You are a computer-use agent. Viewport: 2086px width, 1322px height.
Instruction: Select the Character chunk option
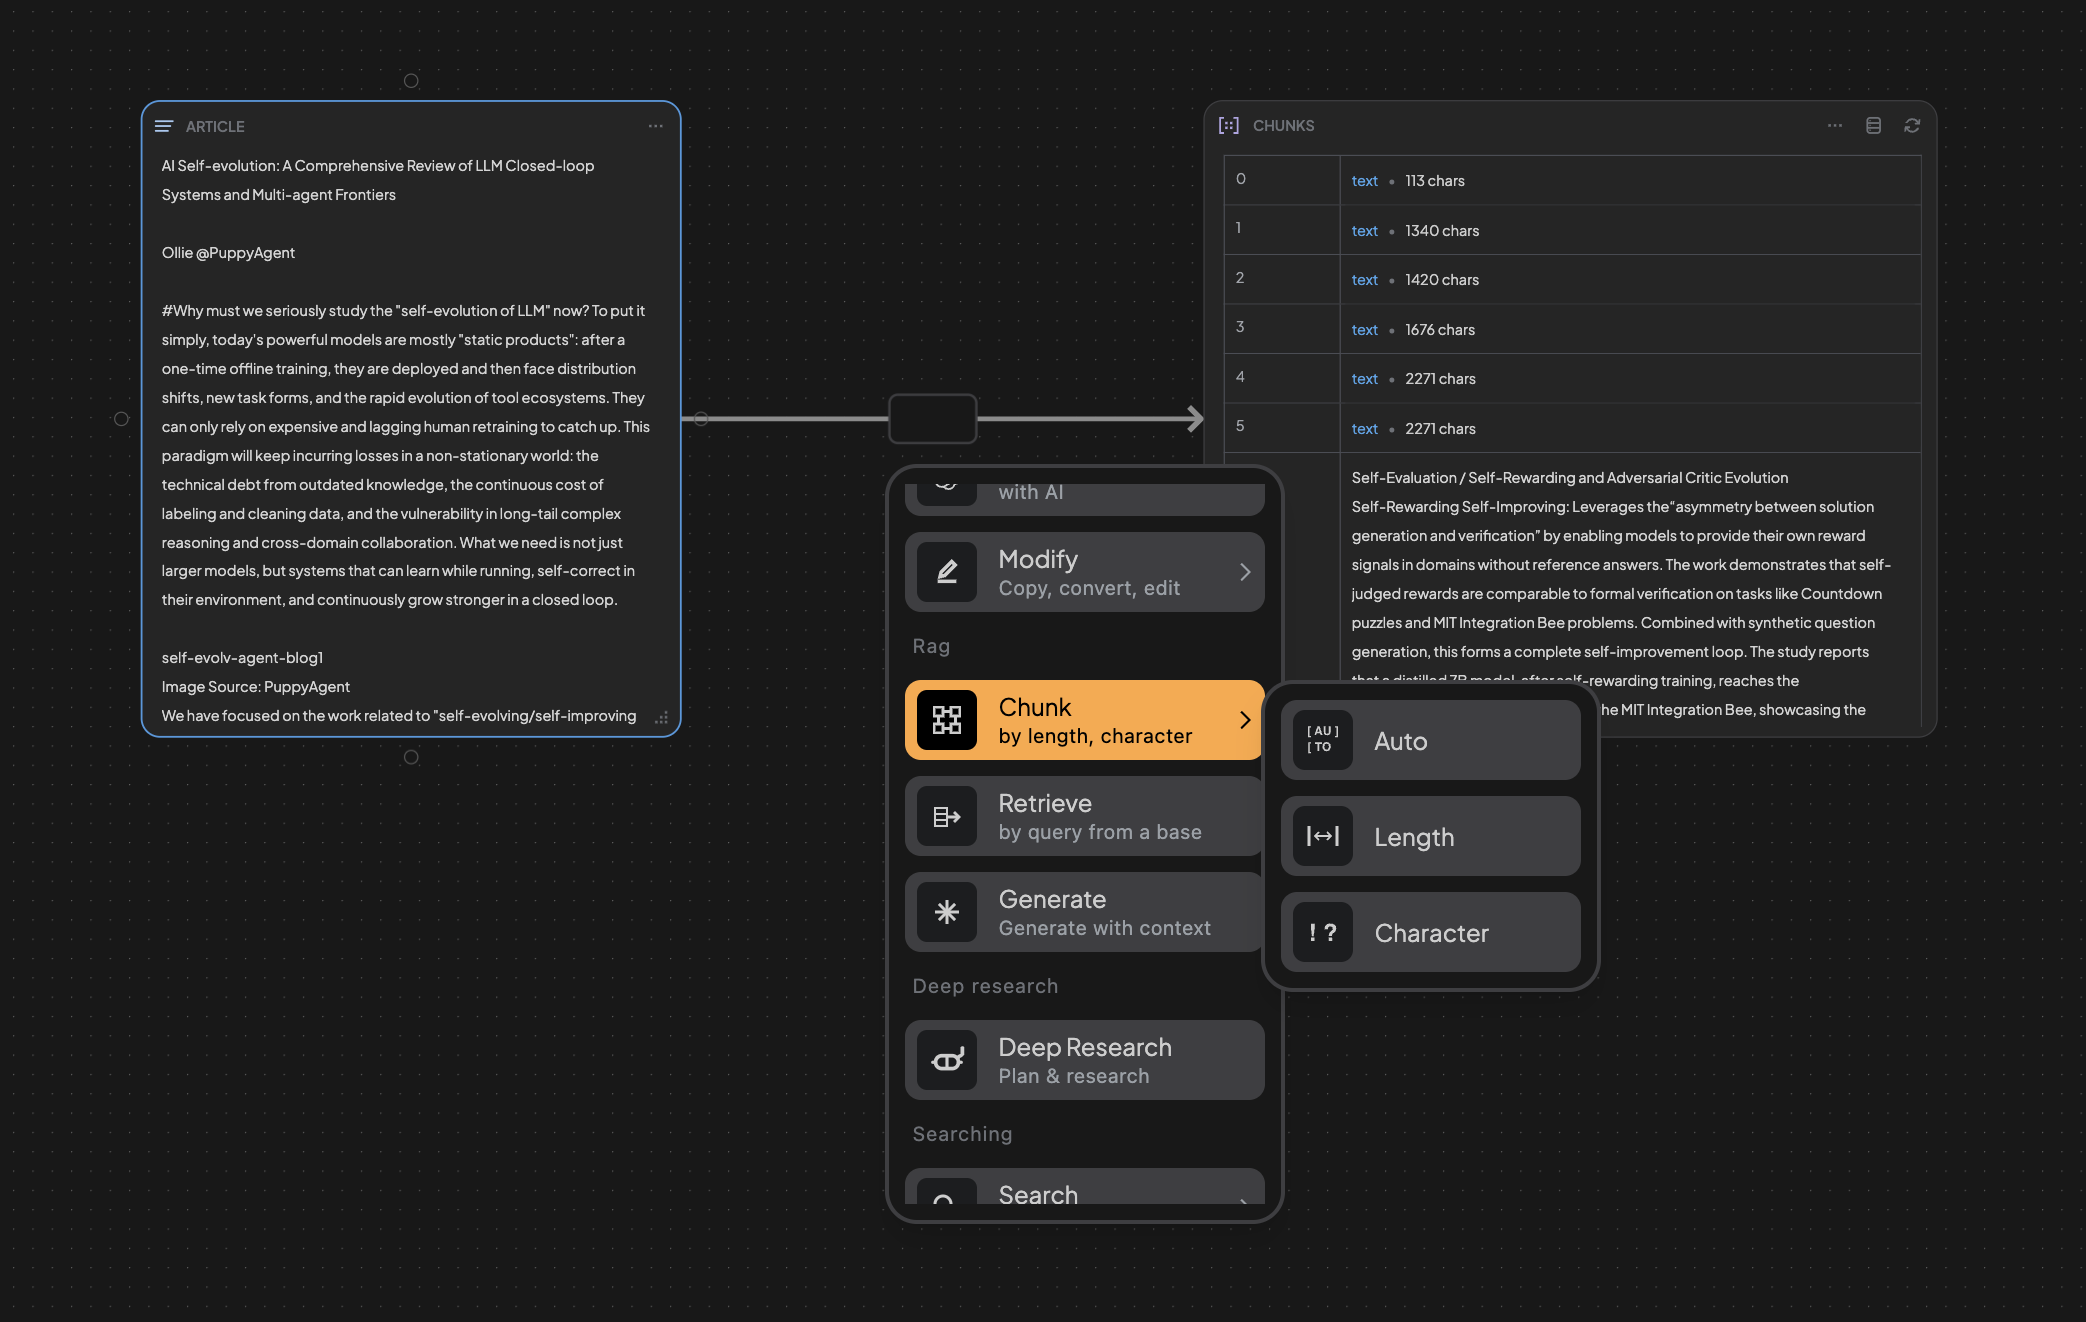[1430, 932]
